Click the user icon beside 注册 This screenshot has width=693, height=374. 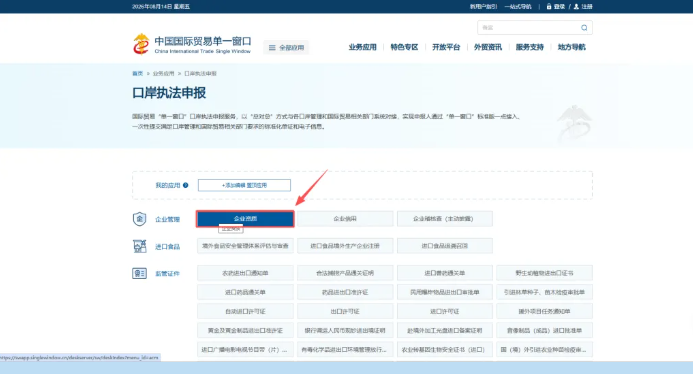[x=576, y=7]
